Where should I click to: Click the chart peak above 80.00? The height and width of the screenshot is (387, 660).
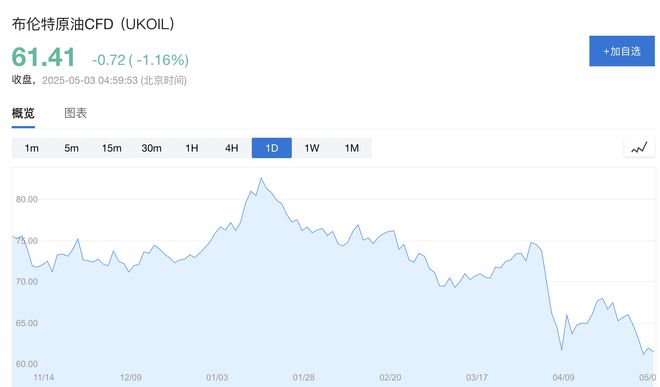(x=261, y=178)
